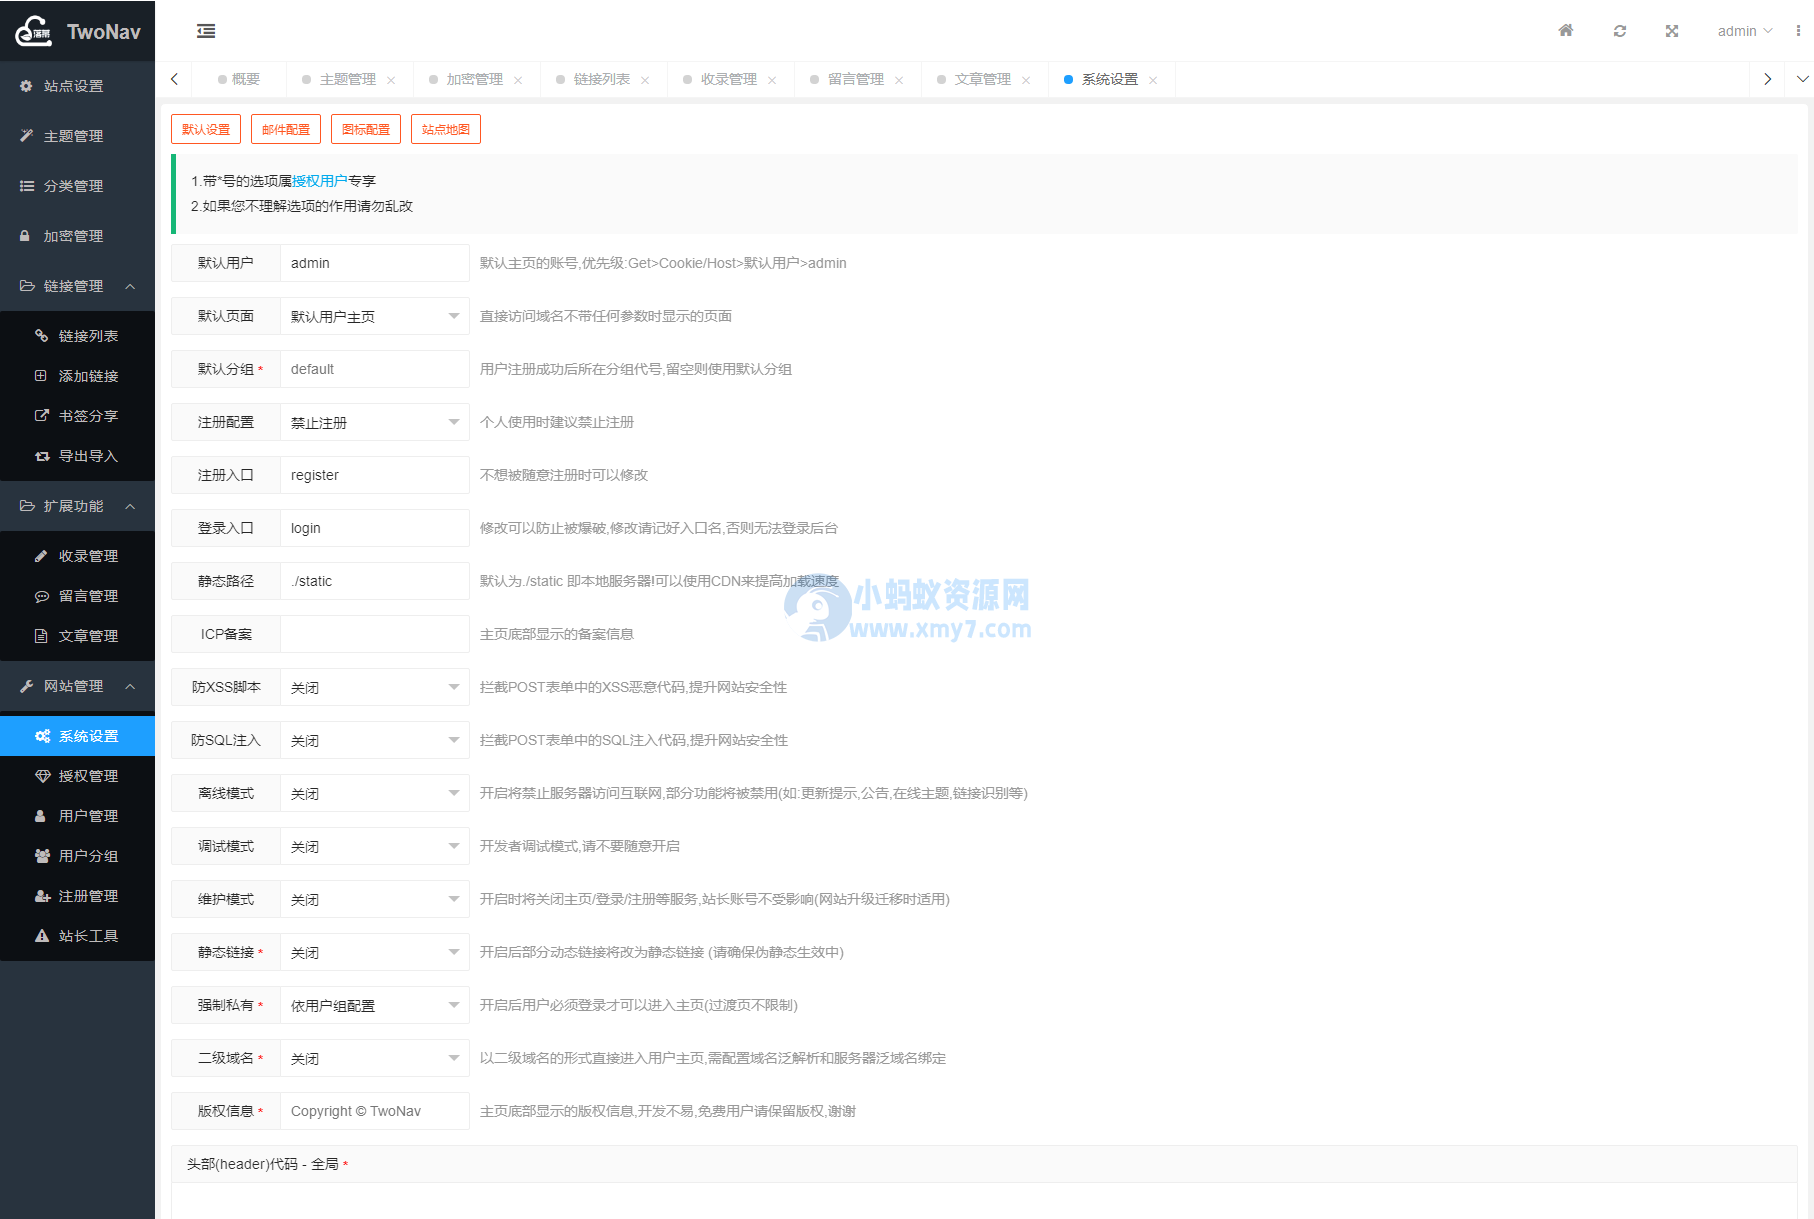Viewport: 1814px width, 1219px height.
Task: Switch to the 留言管理 tab
Action: (855, 79)
